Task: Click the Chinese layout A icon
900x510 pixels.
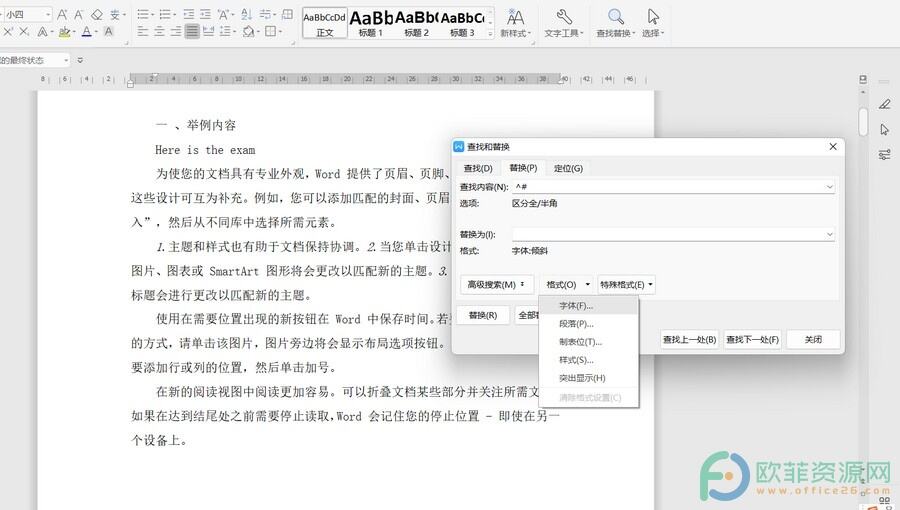Action: (x=223, y=14)
